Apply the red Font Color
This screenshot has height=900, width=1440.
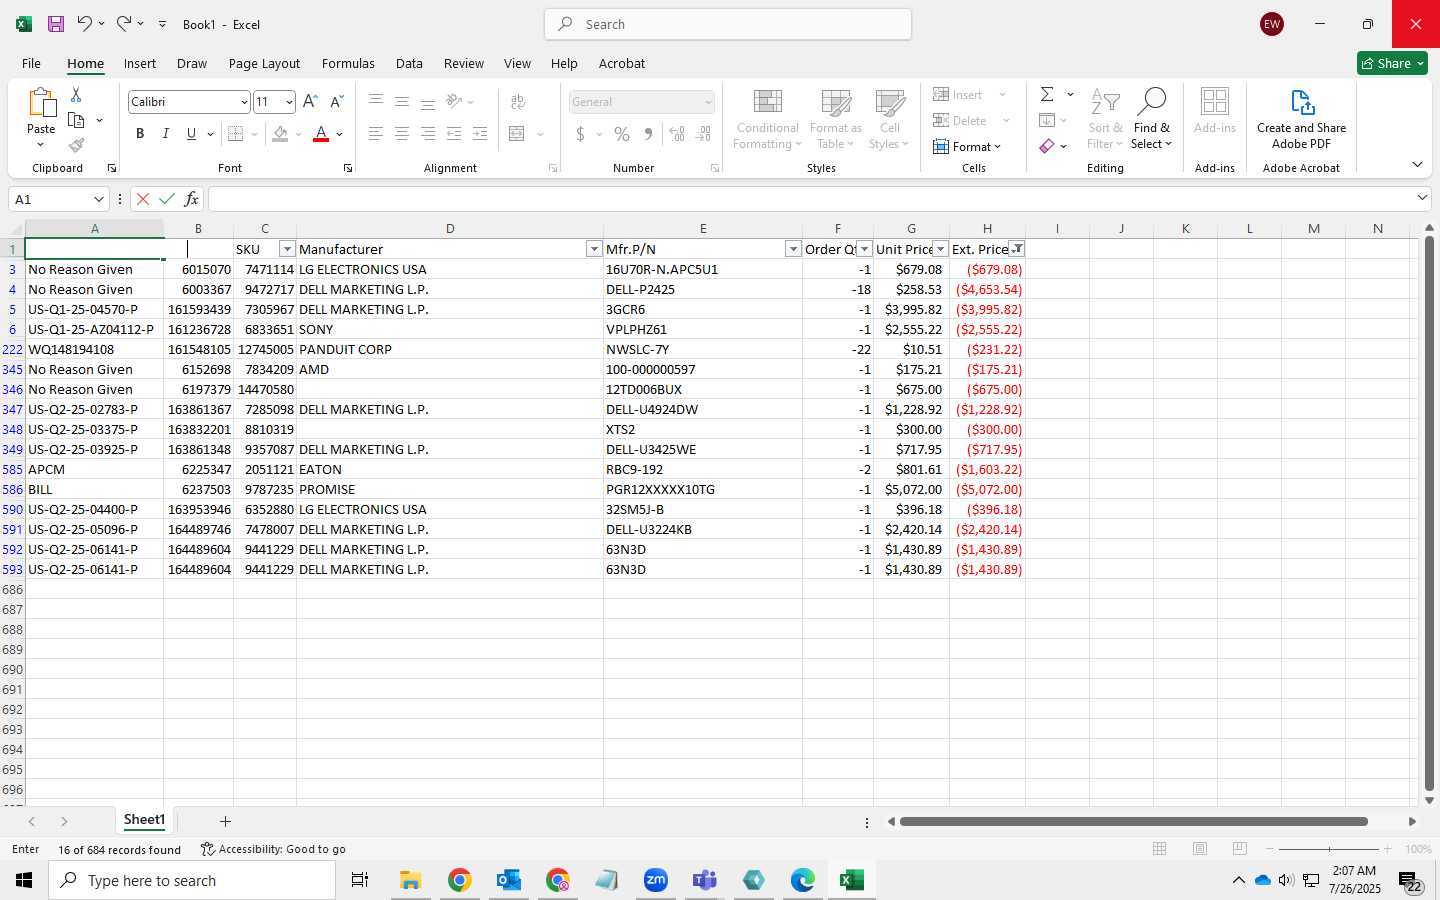321,134
